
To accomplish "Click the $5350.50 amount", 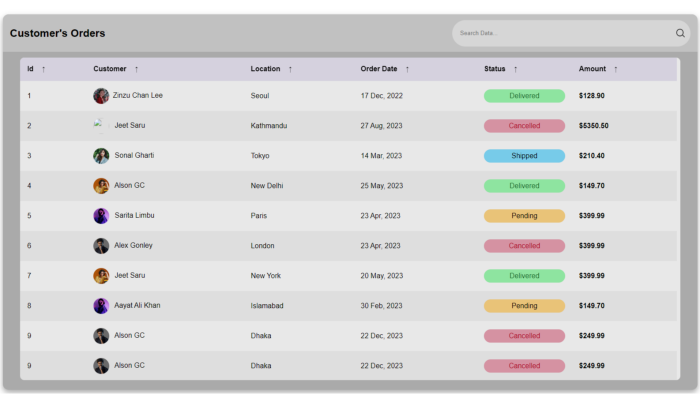I will (593, 126).
